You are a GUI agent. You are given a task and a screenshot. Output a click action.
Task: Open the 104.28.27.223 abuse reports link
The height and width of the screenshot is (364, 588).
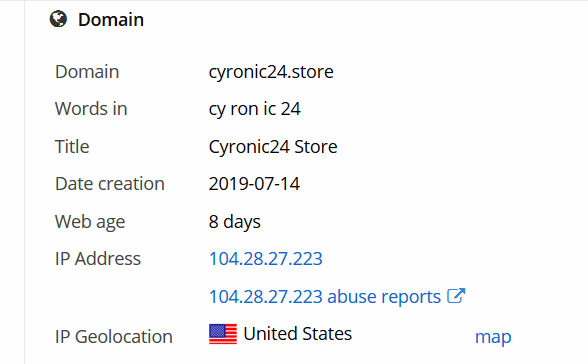point(325,297)
